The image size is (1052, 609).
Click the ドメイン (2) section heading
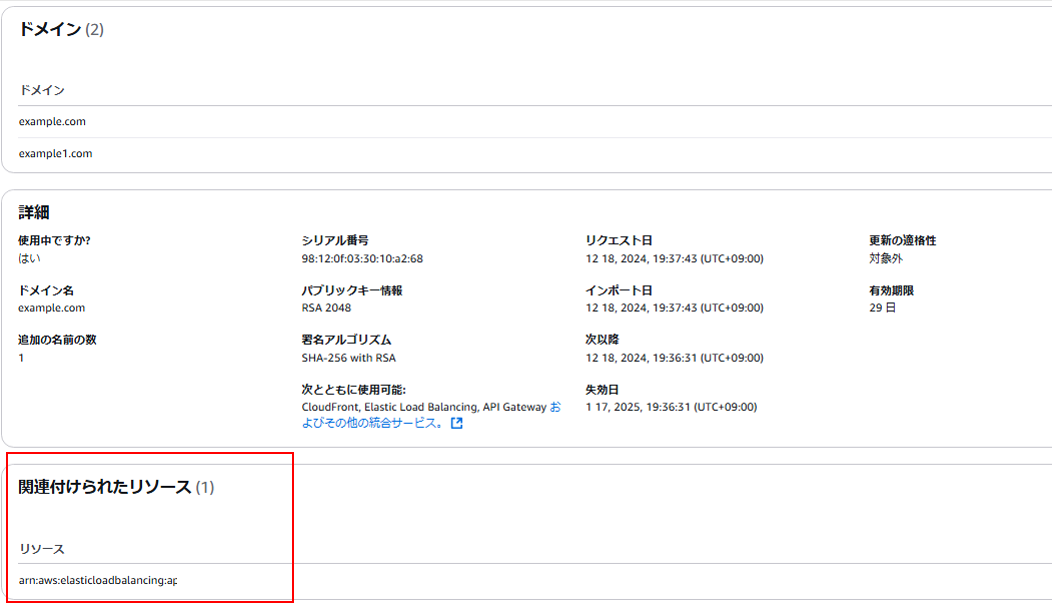pyautogui.click(x=61, y=30)
